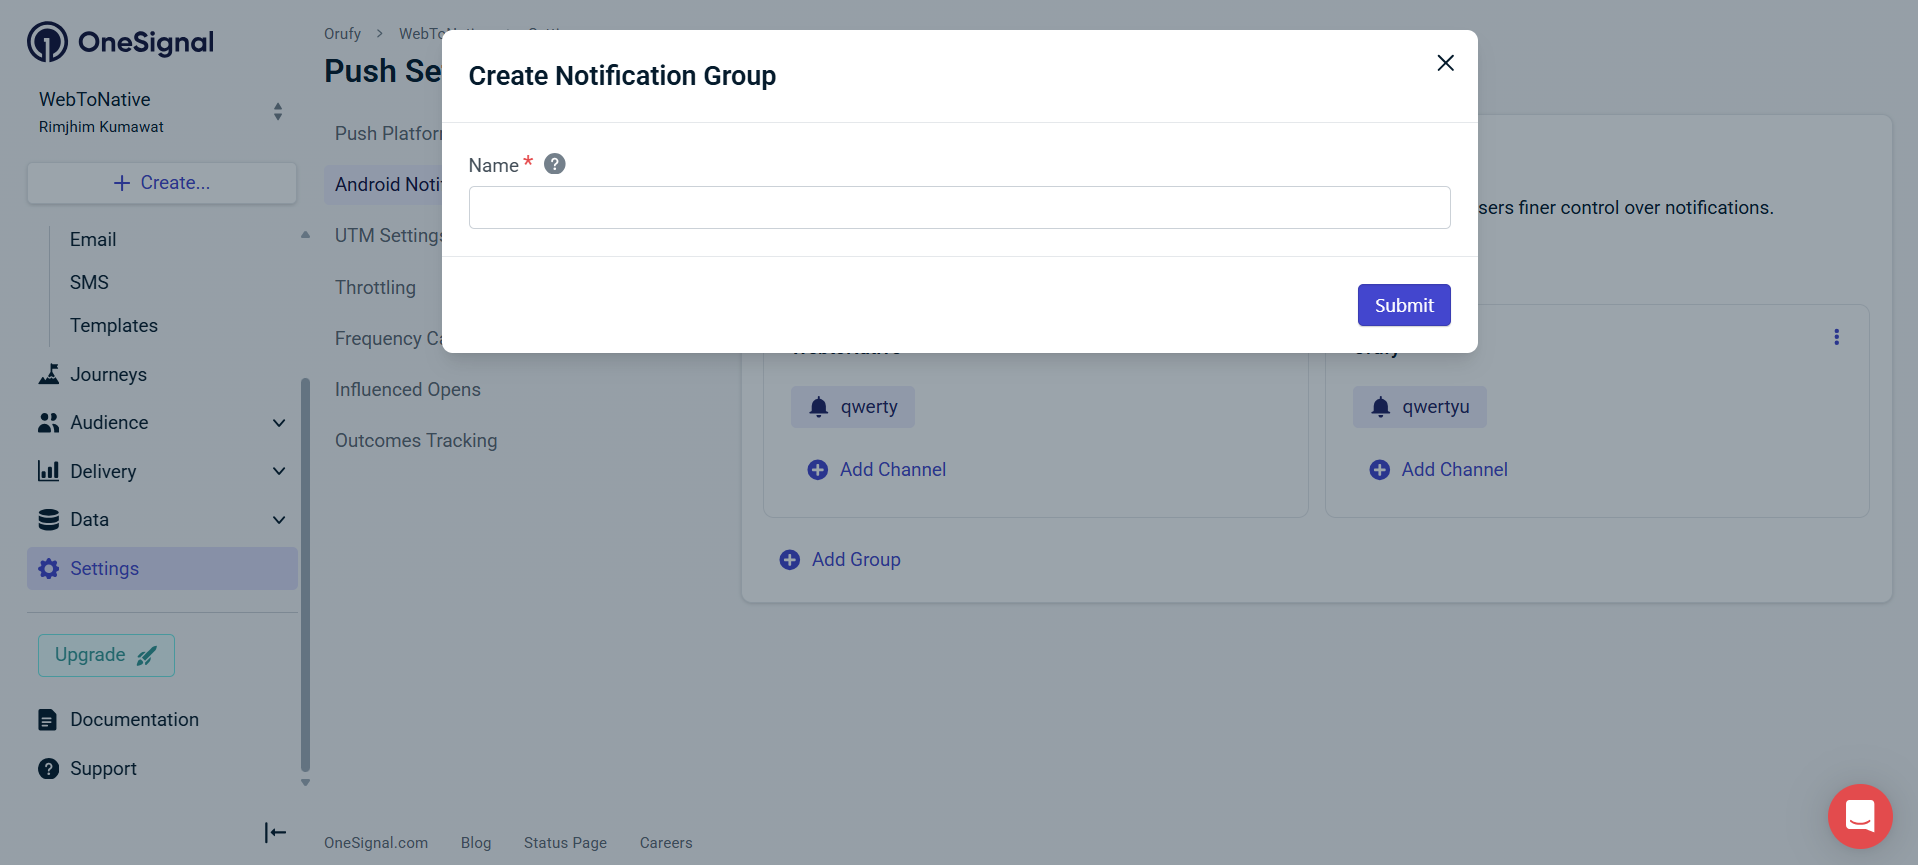1918x865 pixels.
Task: Click the OneSignal logo
Action: pos(120,42)
